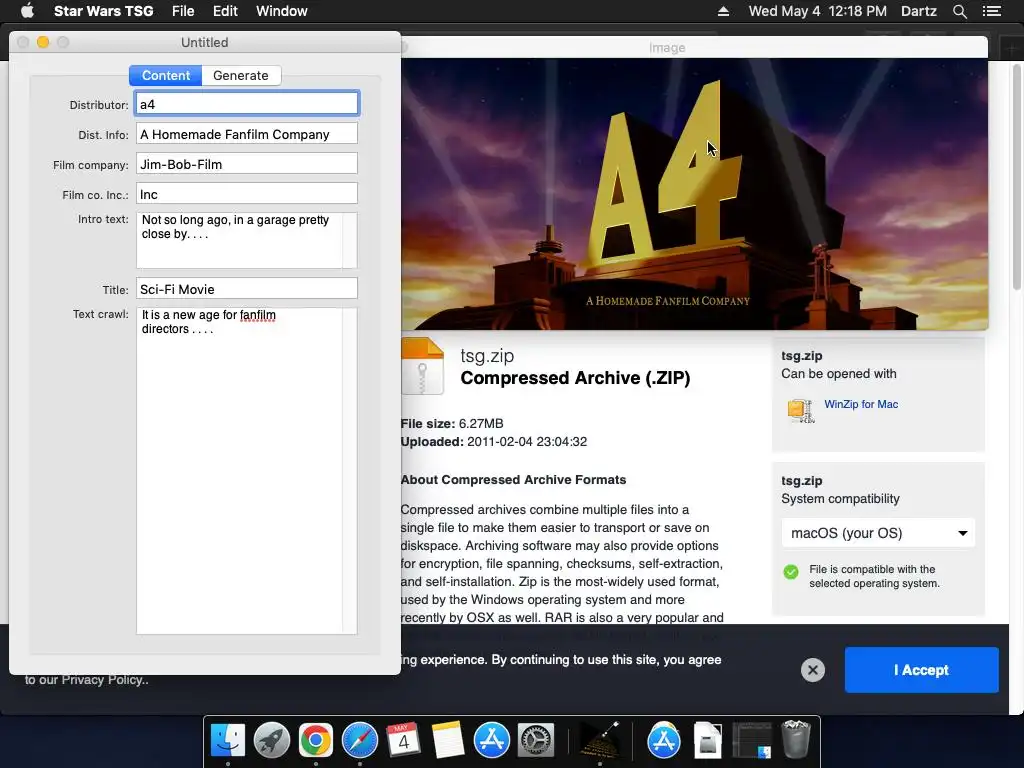
Task: Open the disk image document in dock
Action: 707,741
